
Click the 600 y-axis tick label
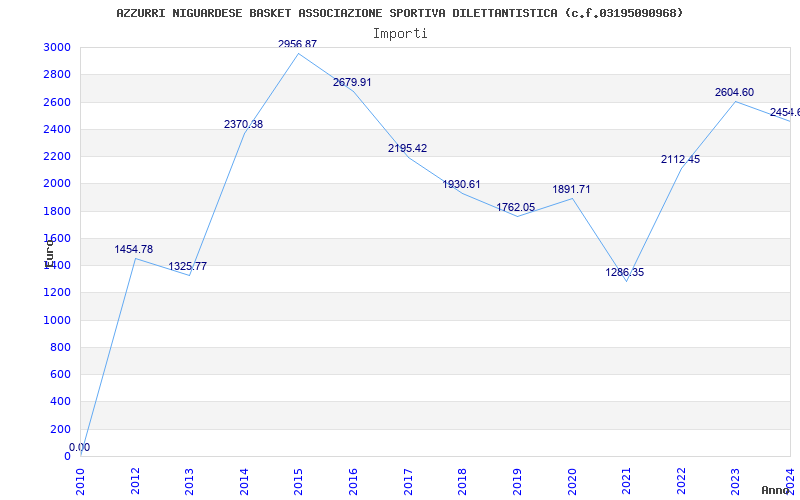tap(60, 374)
